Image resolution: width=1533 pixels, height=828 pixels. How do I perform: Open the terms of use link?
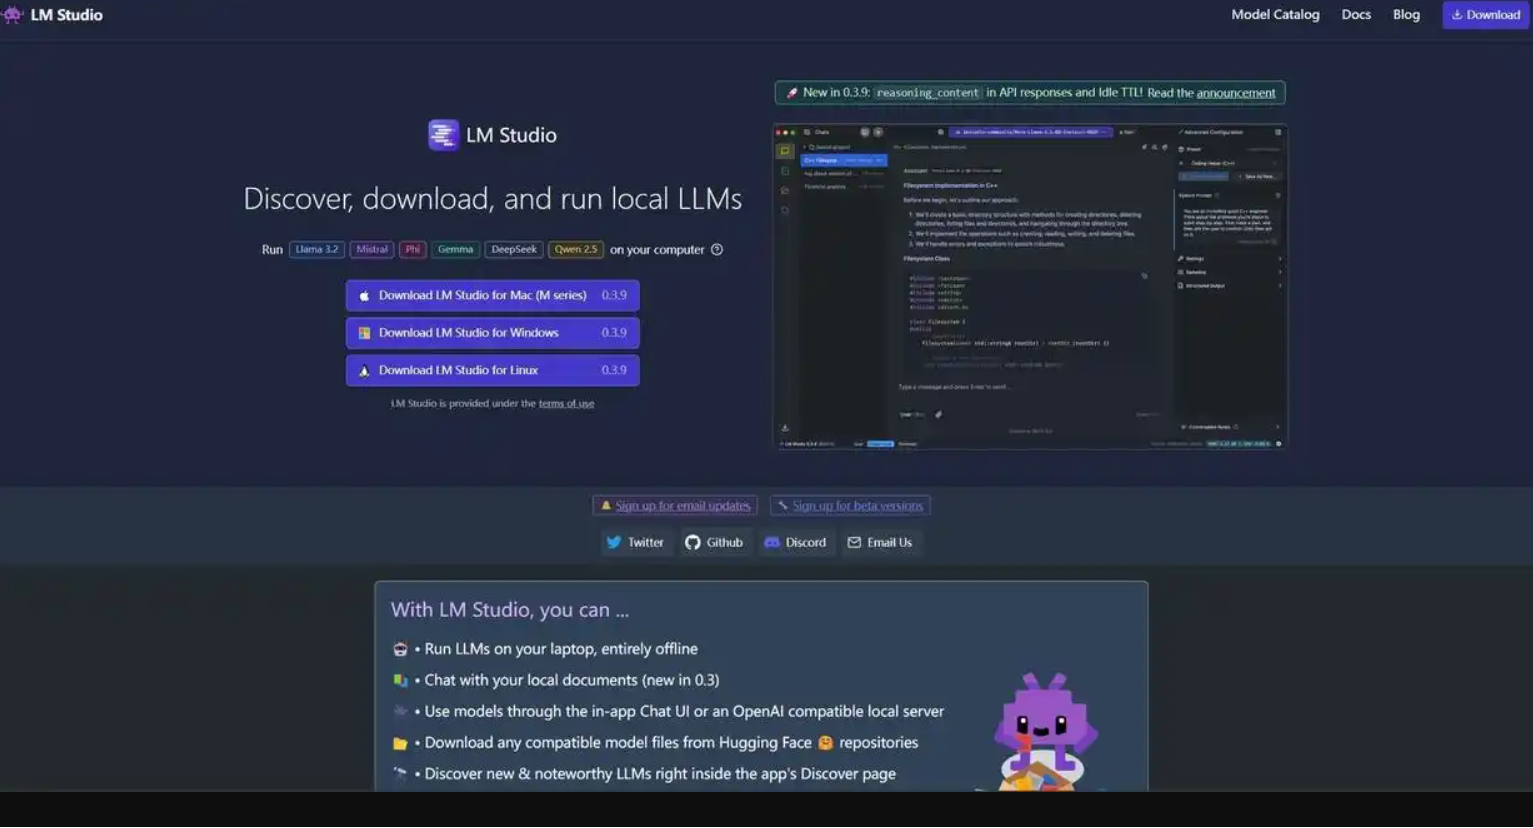[566, 404]
